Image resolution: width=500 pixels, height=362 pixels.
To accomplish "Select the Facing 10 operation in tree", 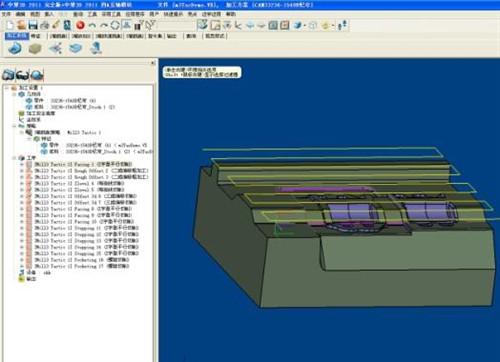I will [x=83, y=221].
